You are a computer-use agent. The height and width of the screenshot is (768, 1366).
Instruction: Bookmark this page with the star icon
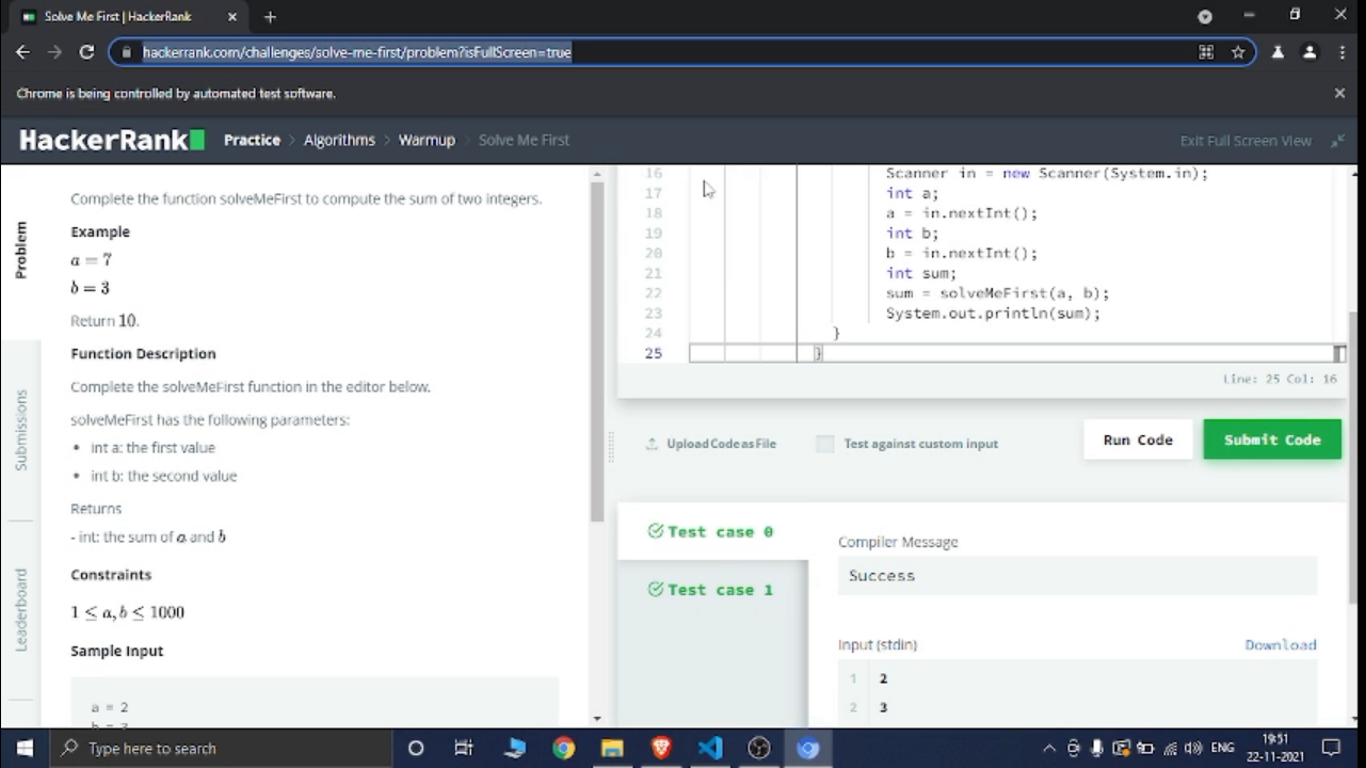[1238, 52]
